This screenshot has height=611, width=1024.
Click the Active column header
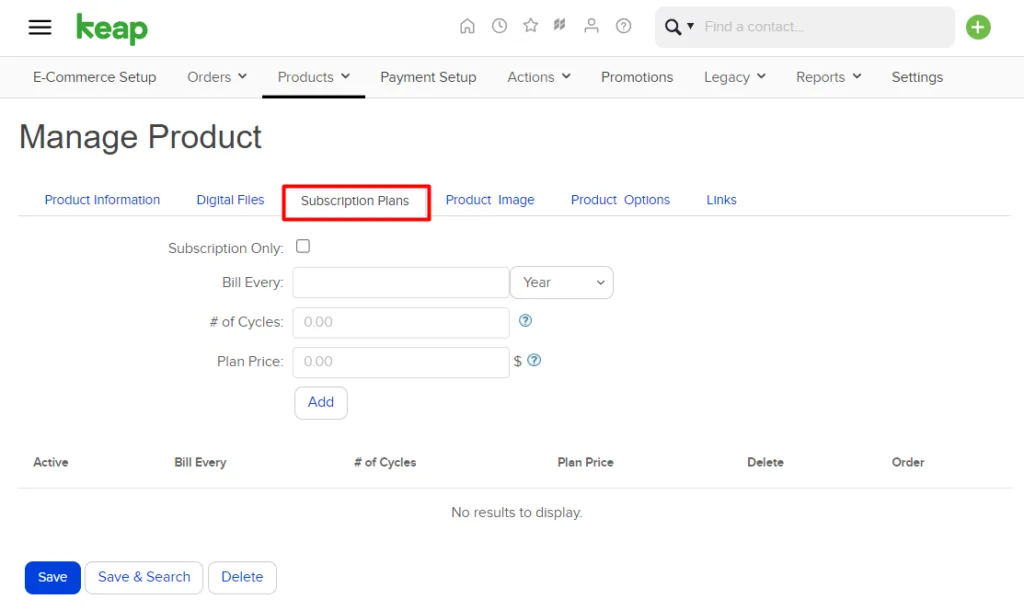pos(51,462)
